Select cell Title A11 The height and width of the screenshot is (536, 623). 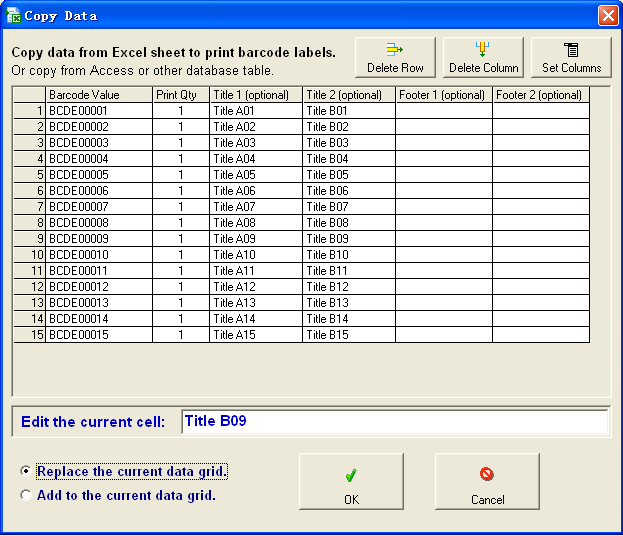coord(256,271)
